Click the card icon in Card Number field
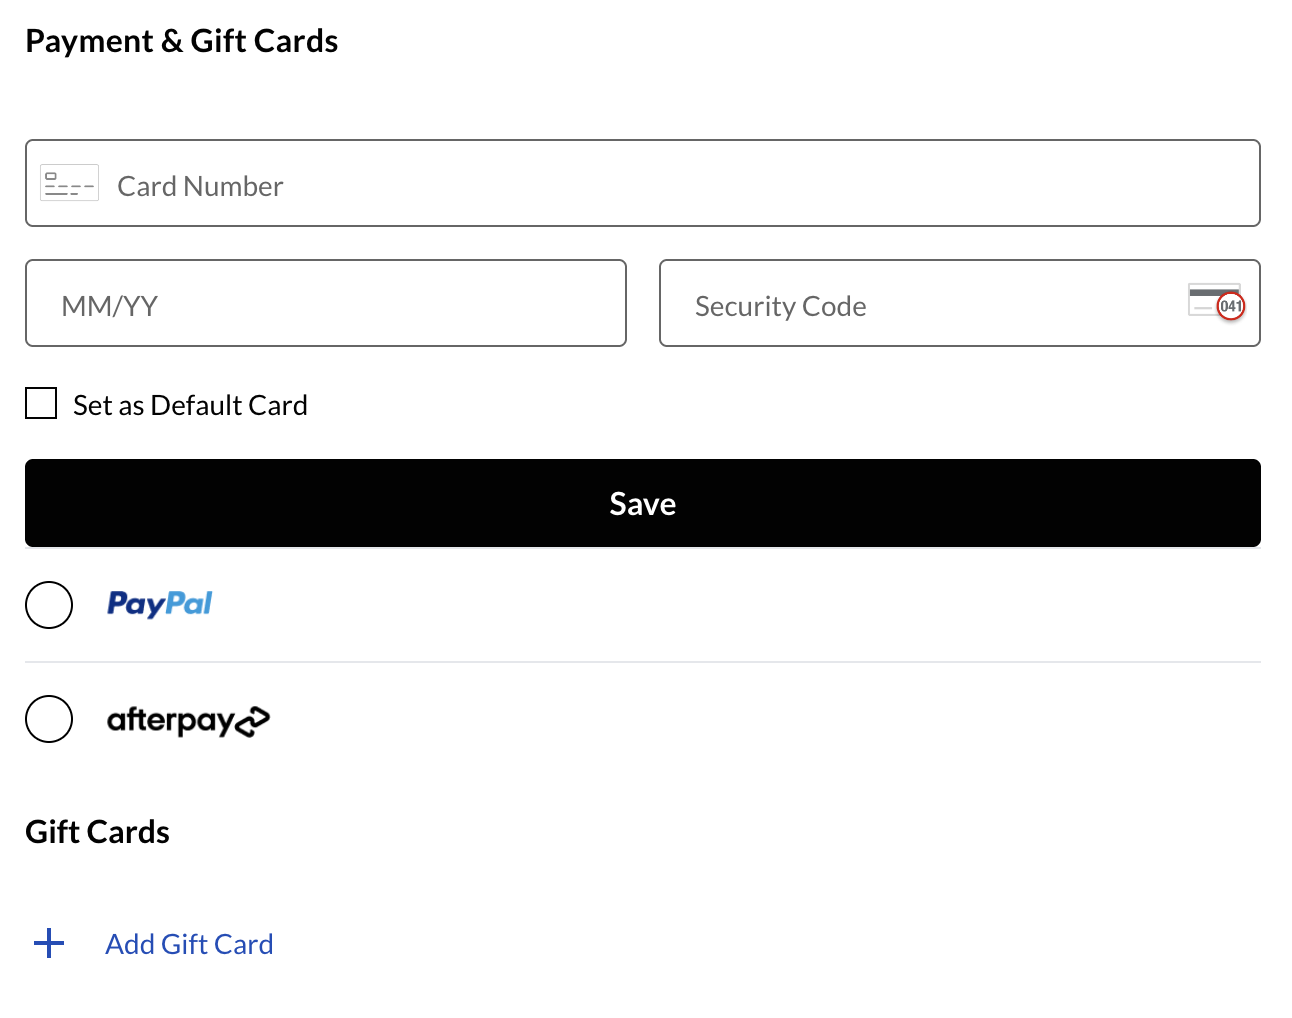The image size is (1292, 1018). tap(69, 184)
